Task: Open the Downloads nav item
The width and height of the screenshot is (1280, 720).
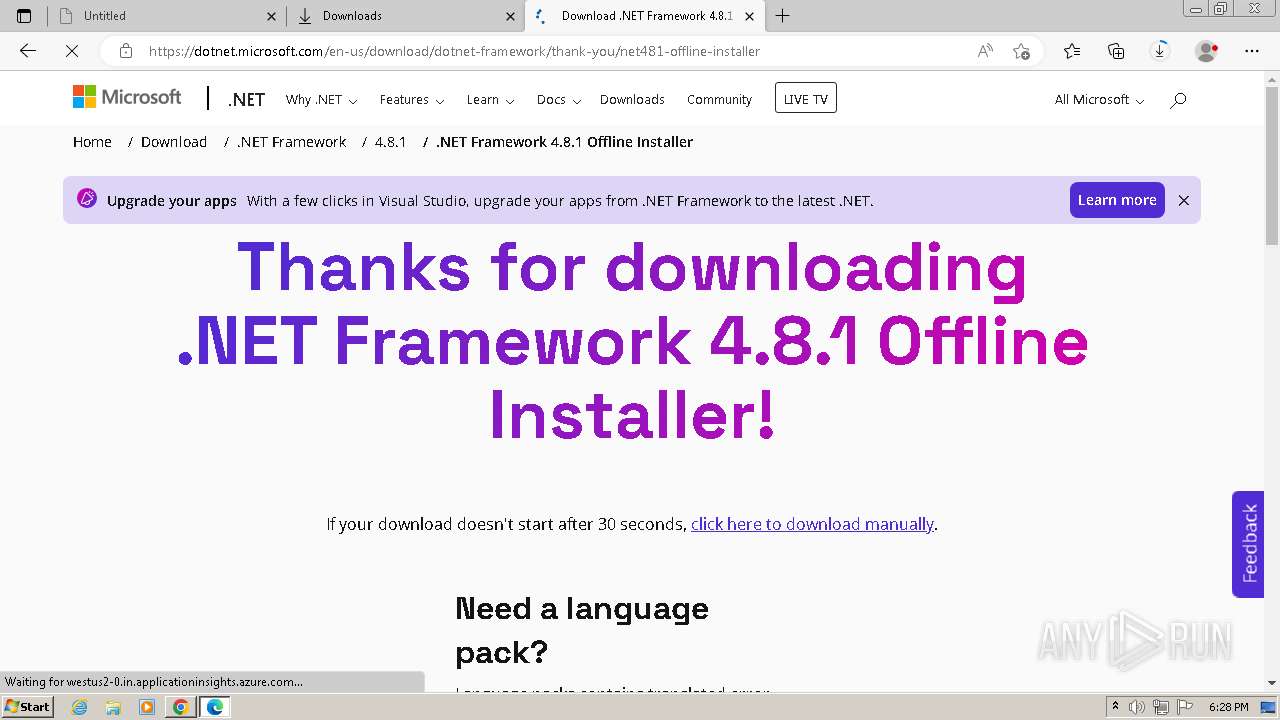Action: (632, 100)
